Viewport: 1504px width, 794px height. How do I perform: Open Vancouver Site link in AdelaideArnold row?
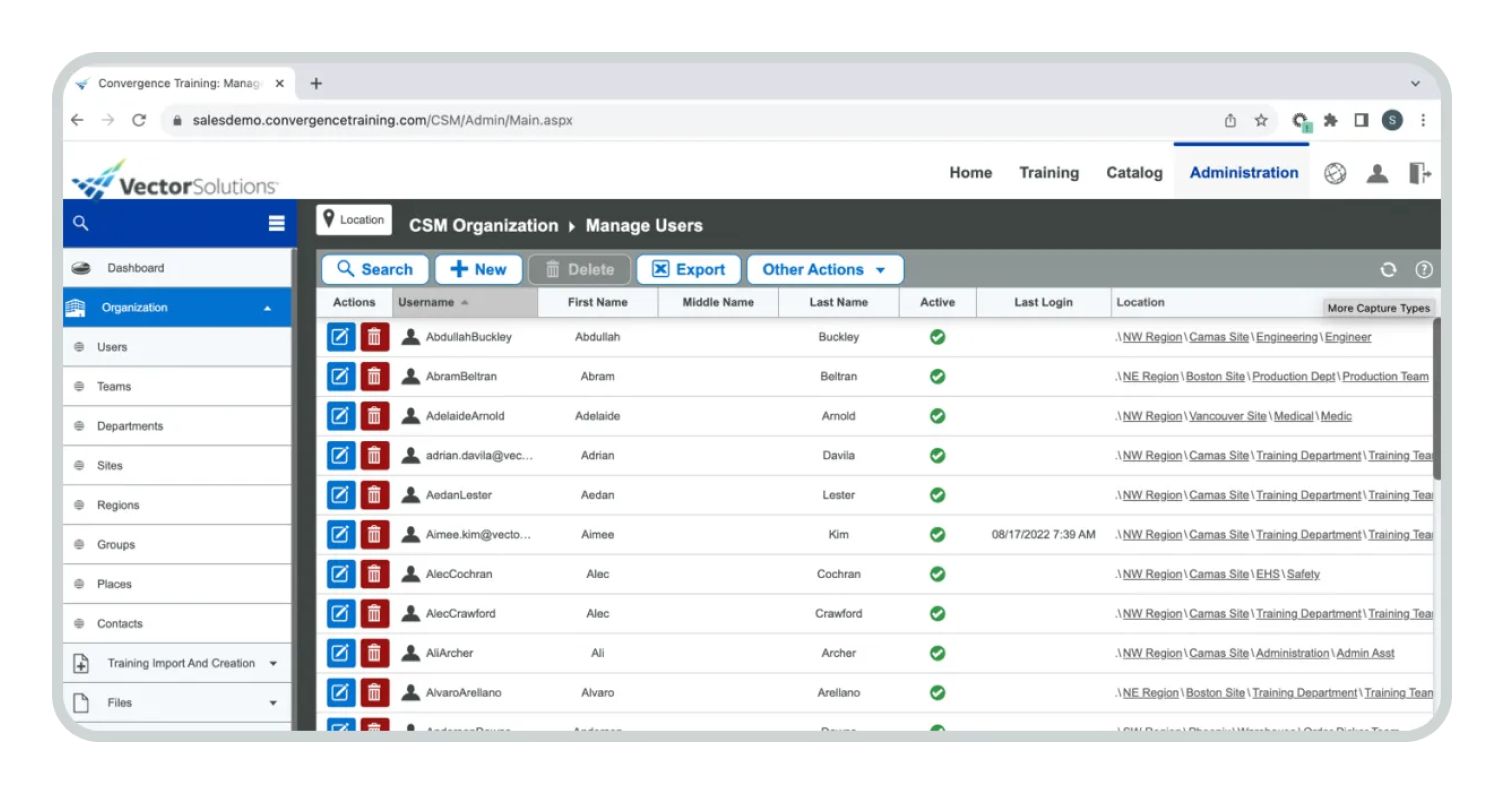click(x=1228, y=416)
